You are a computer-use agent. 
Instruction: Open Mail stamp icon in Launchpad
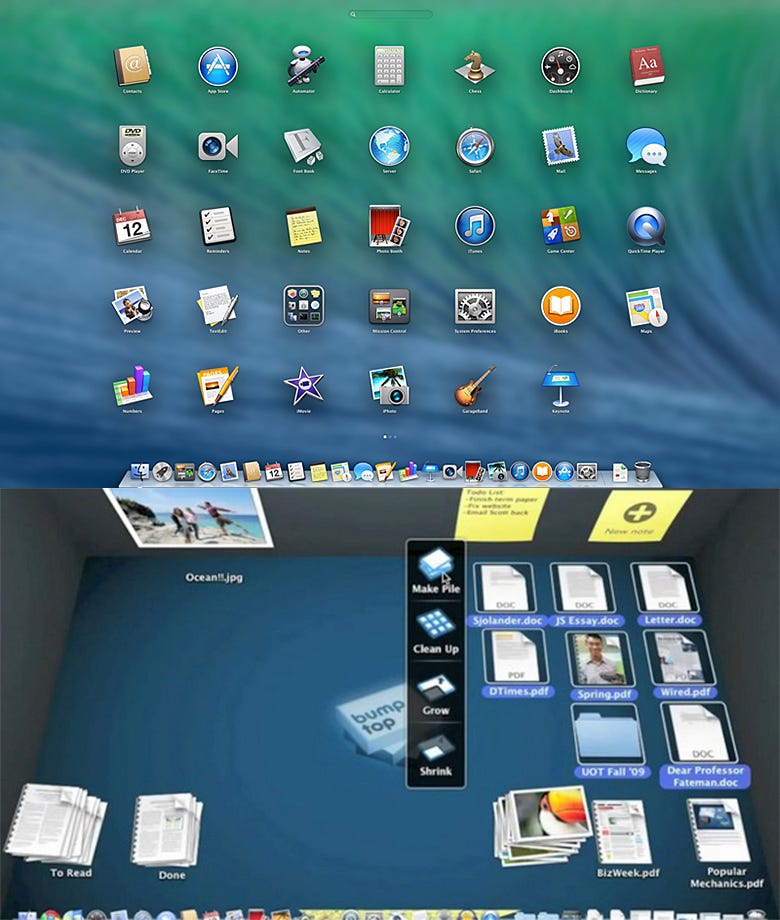pyautogui.click(x=560, y=146)
